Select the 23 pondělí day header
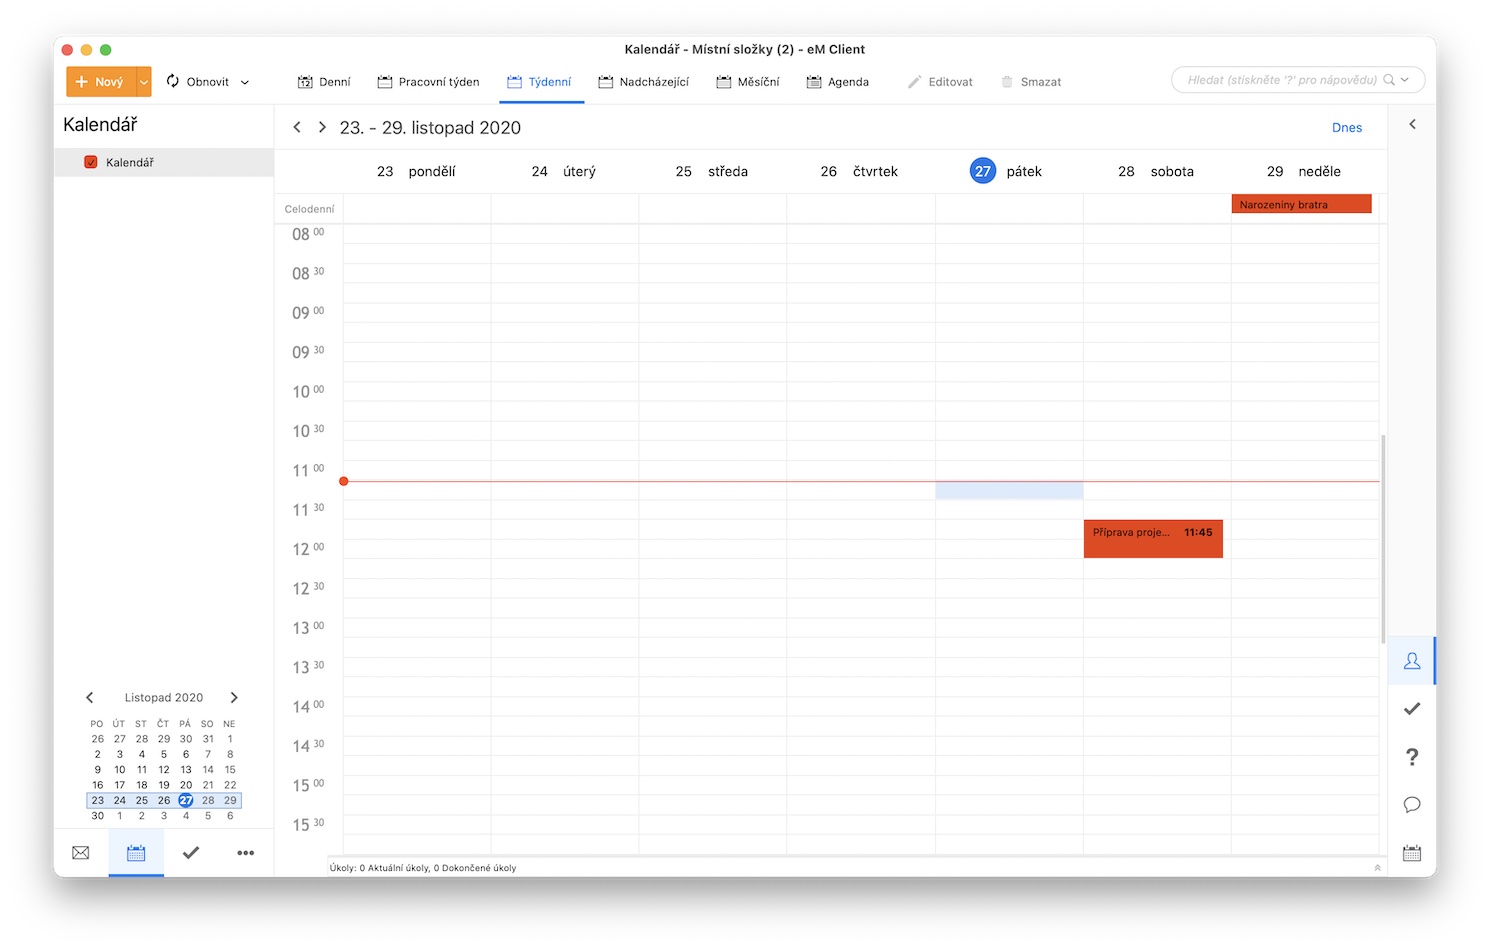 [416, 172]
